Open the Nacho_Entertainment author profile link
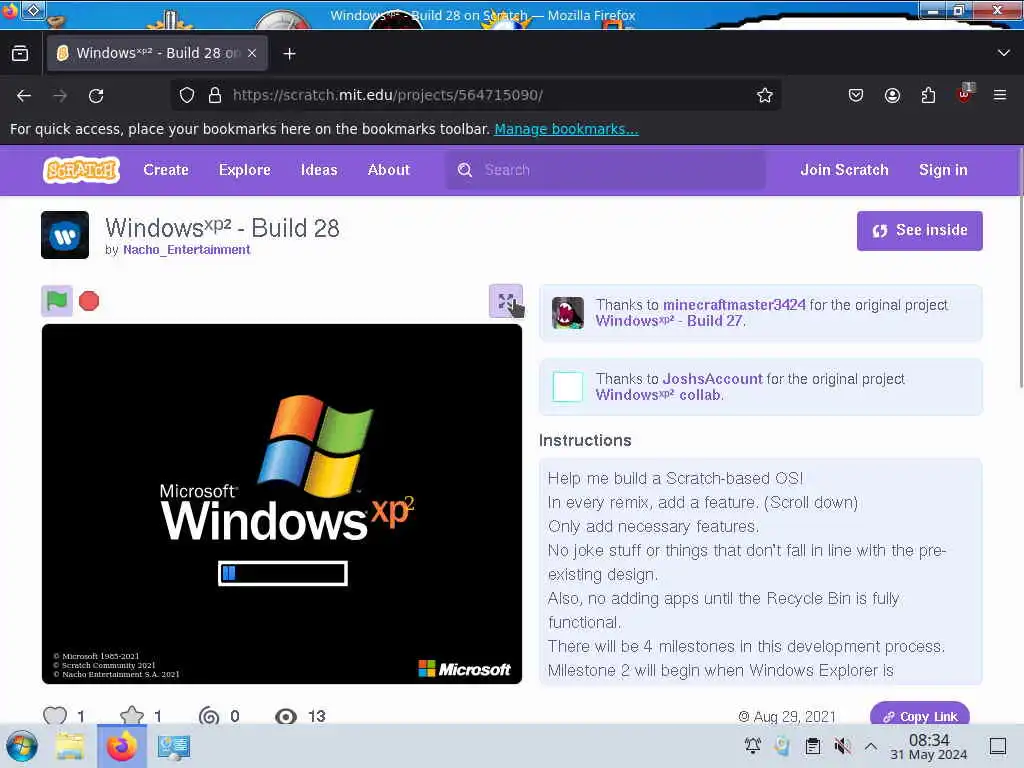Screen dimensions: 1024x768 187,249
